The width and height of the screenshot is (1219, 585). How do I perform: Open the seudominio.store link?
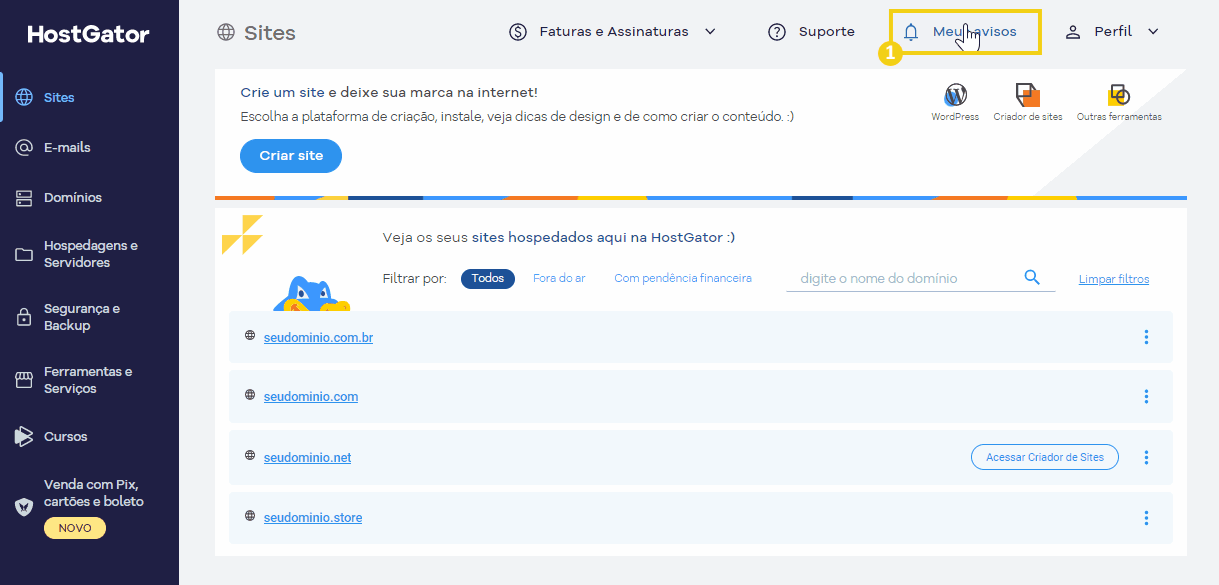point(313,517)
